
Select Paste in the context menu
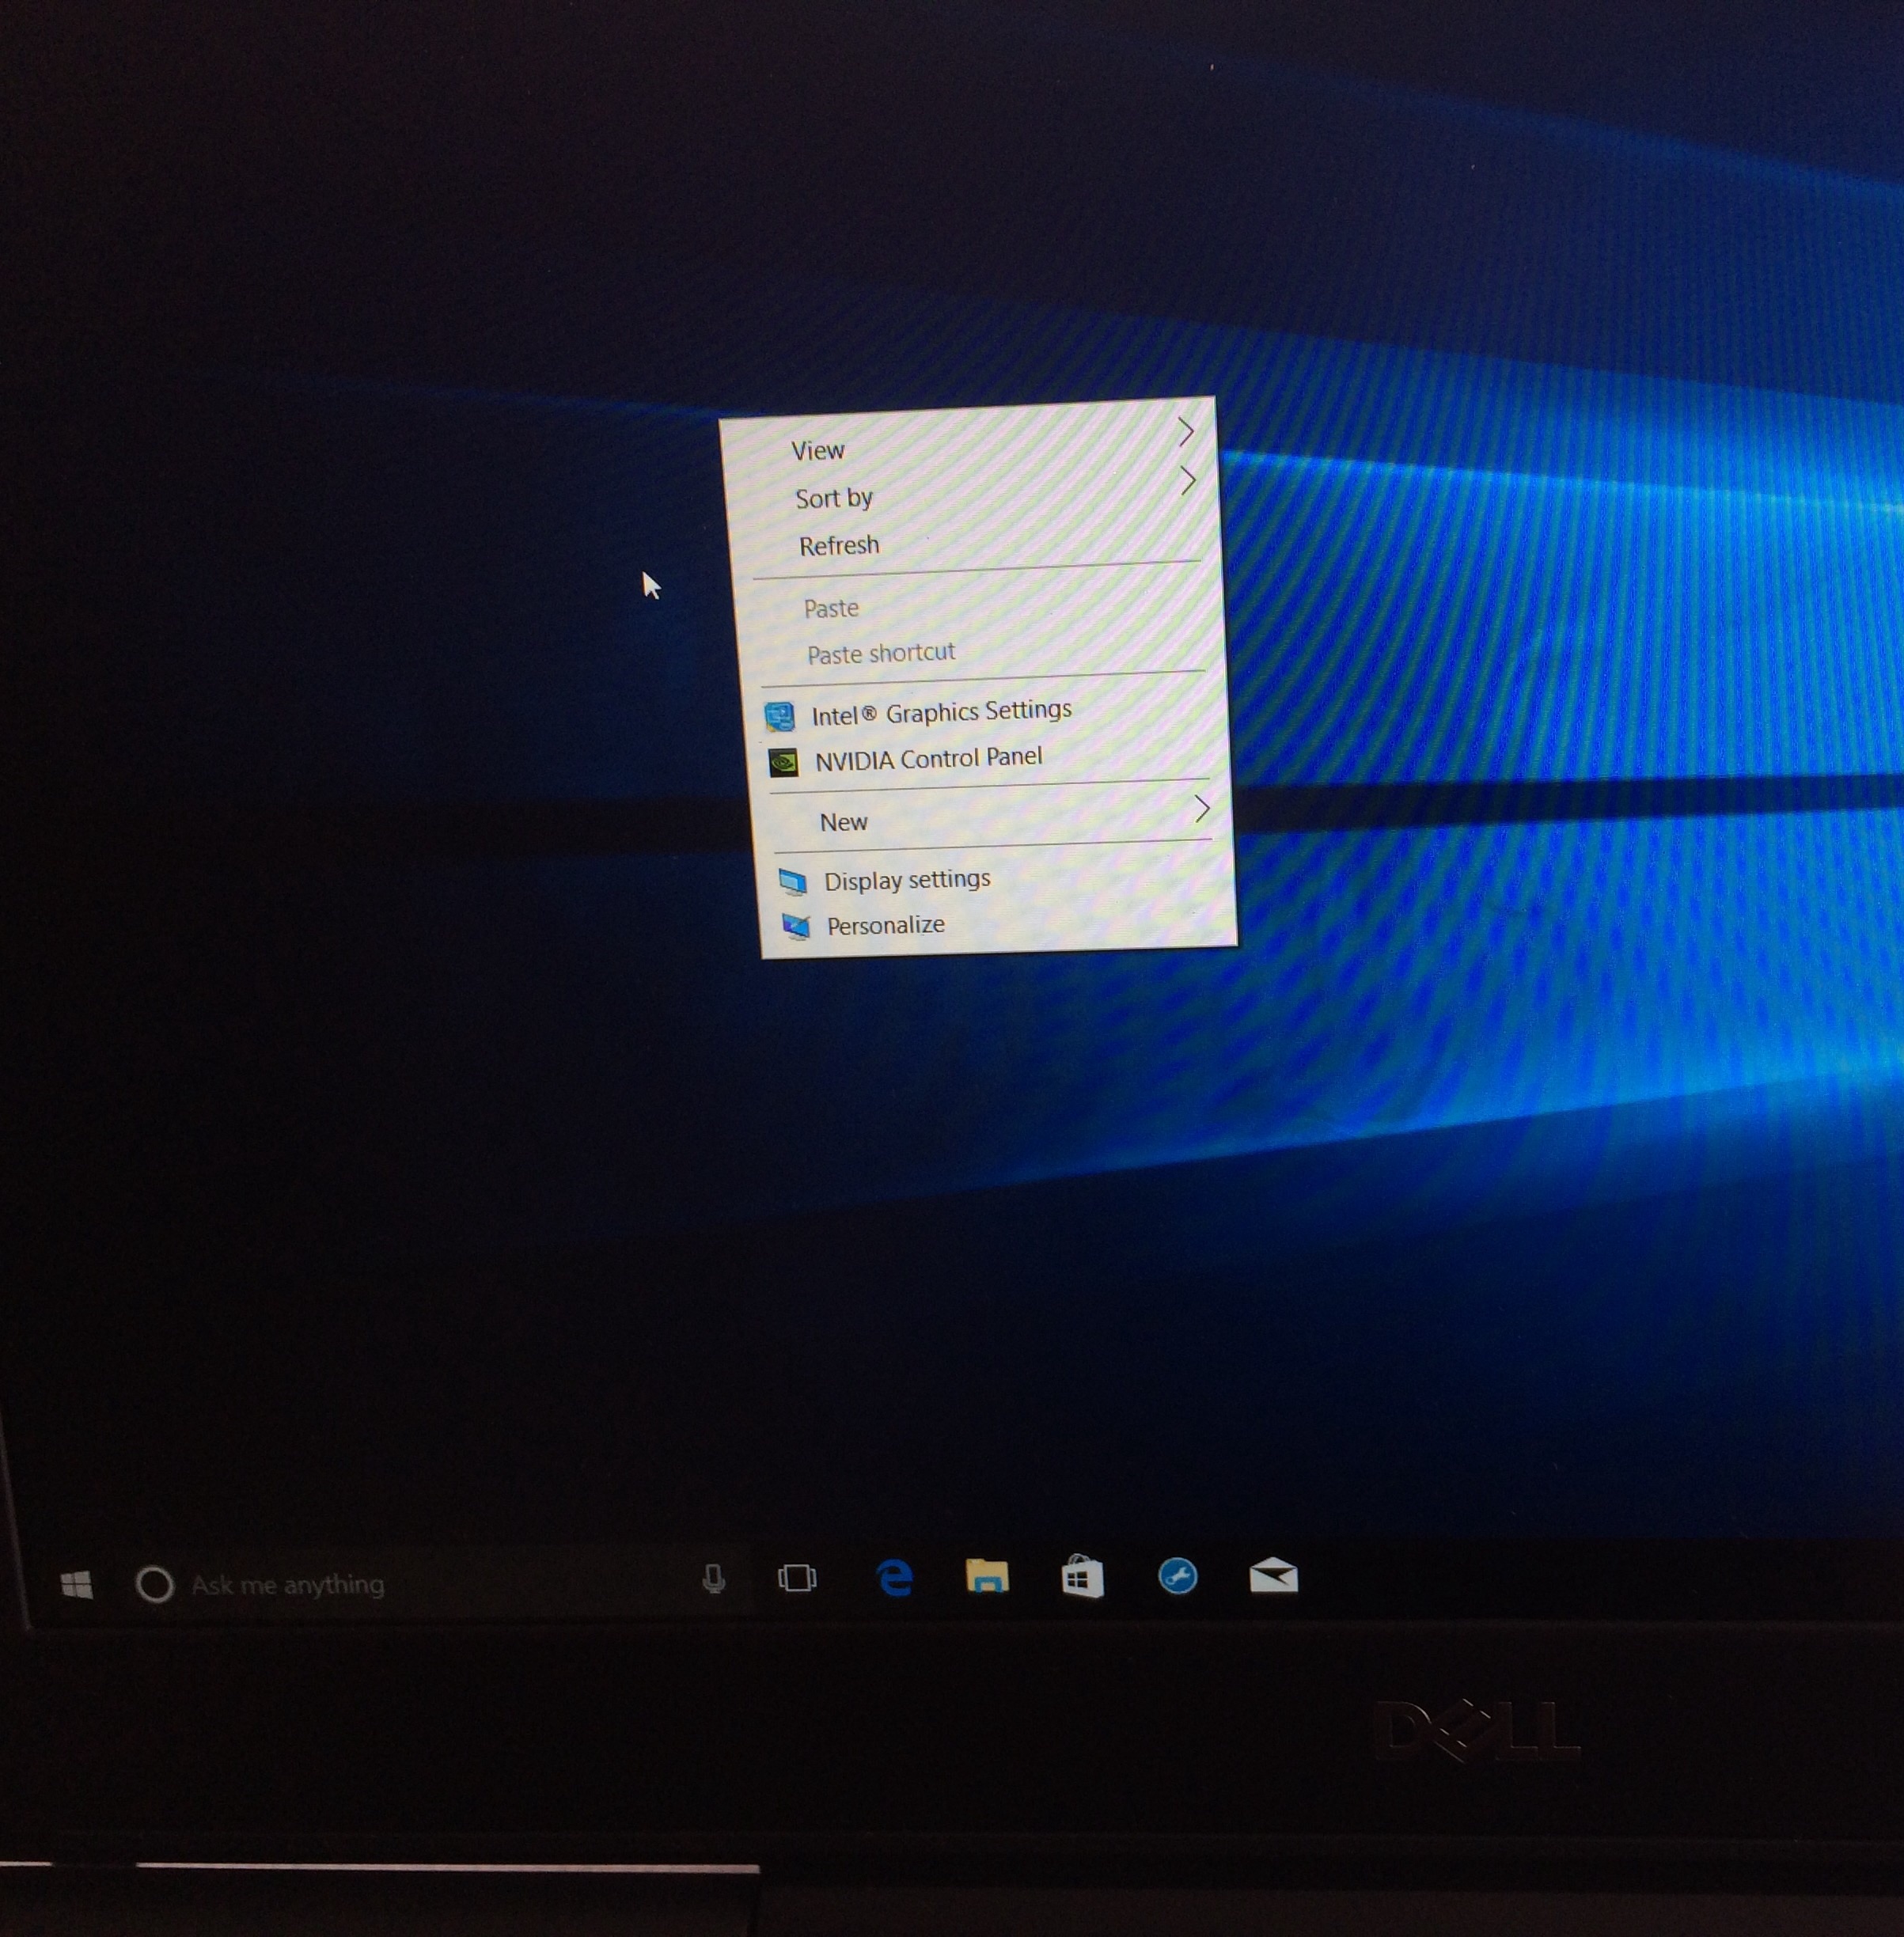(831, 608)
